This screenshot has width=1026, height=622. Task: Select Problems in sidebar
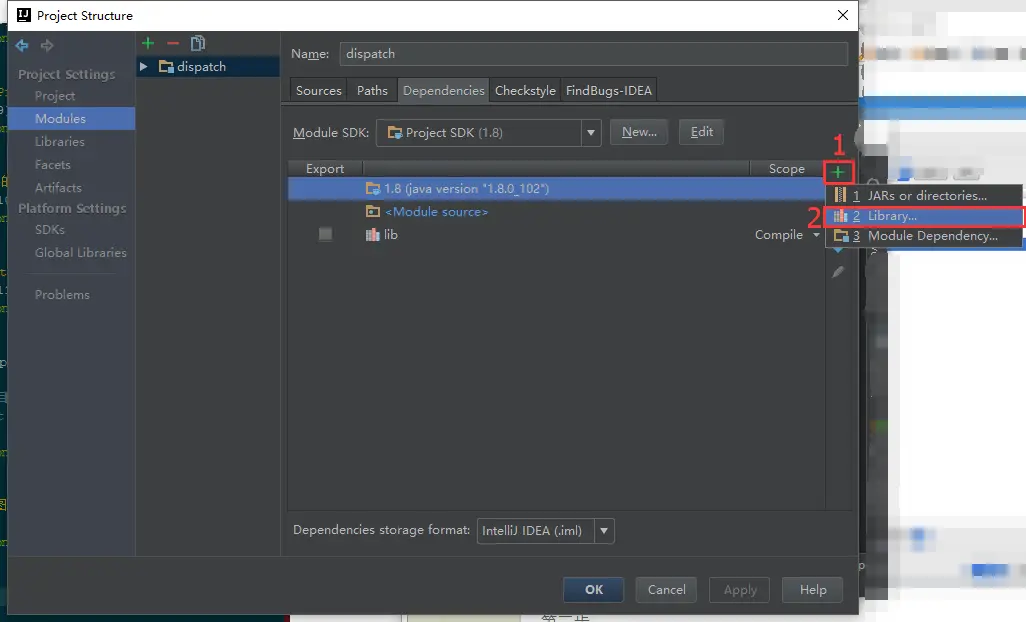(62, 294)
